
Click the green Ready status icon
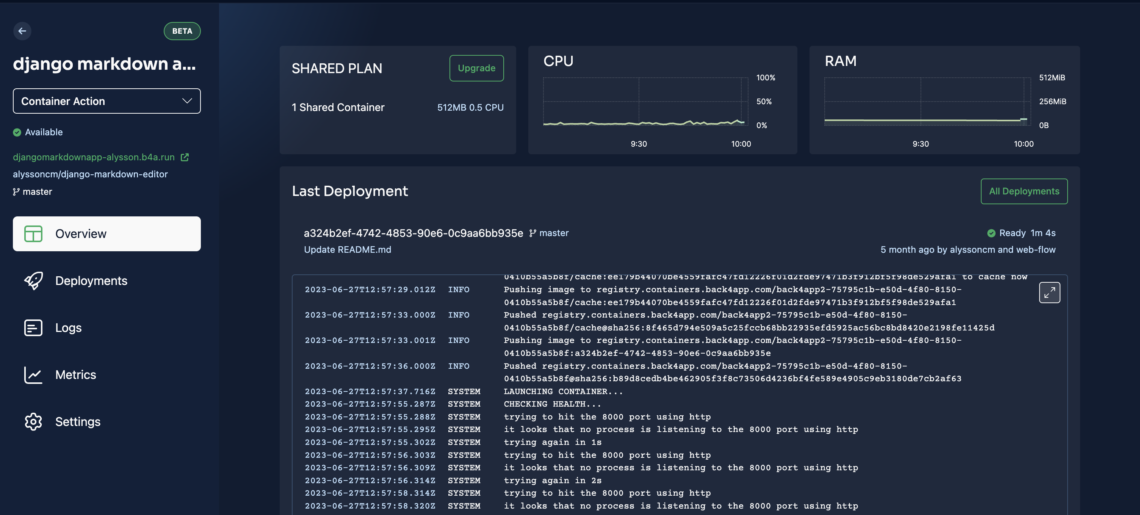[x=991, y=233]
